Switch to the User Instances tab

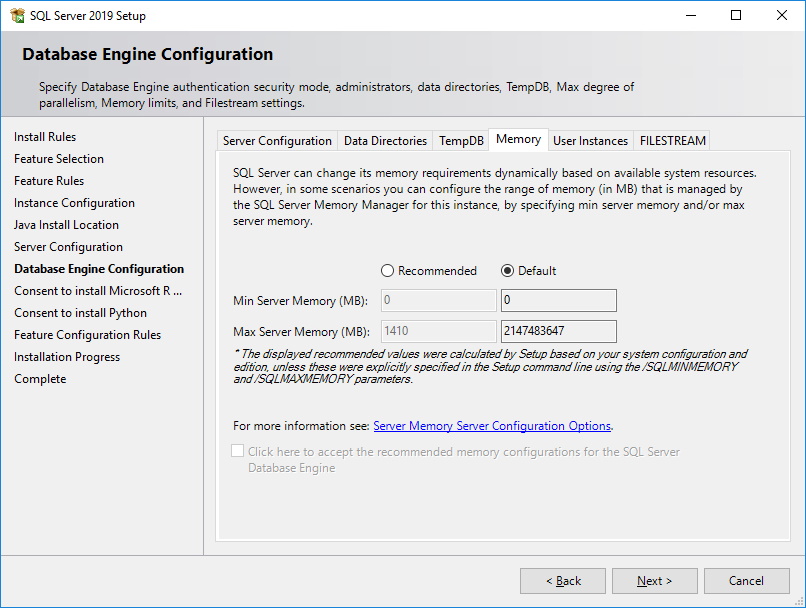point(591,141)
